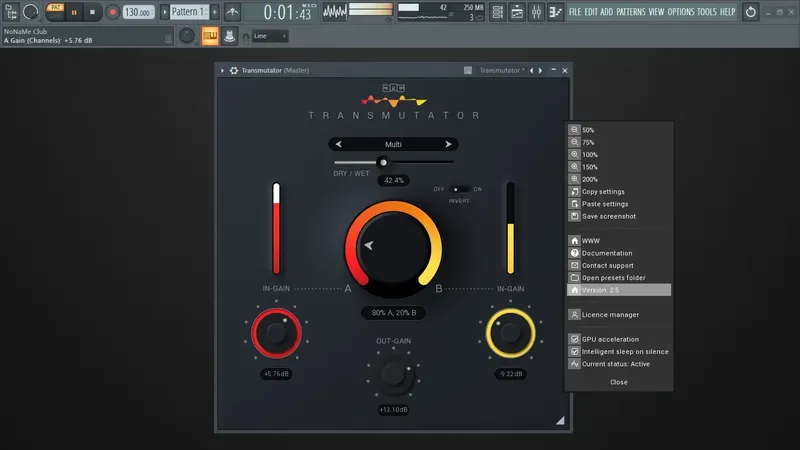
Task: Open the Line snap dropdown
Action: [x=270, y=36]
